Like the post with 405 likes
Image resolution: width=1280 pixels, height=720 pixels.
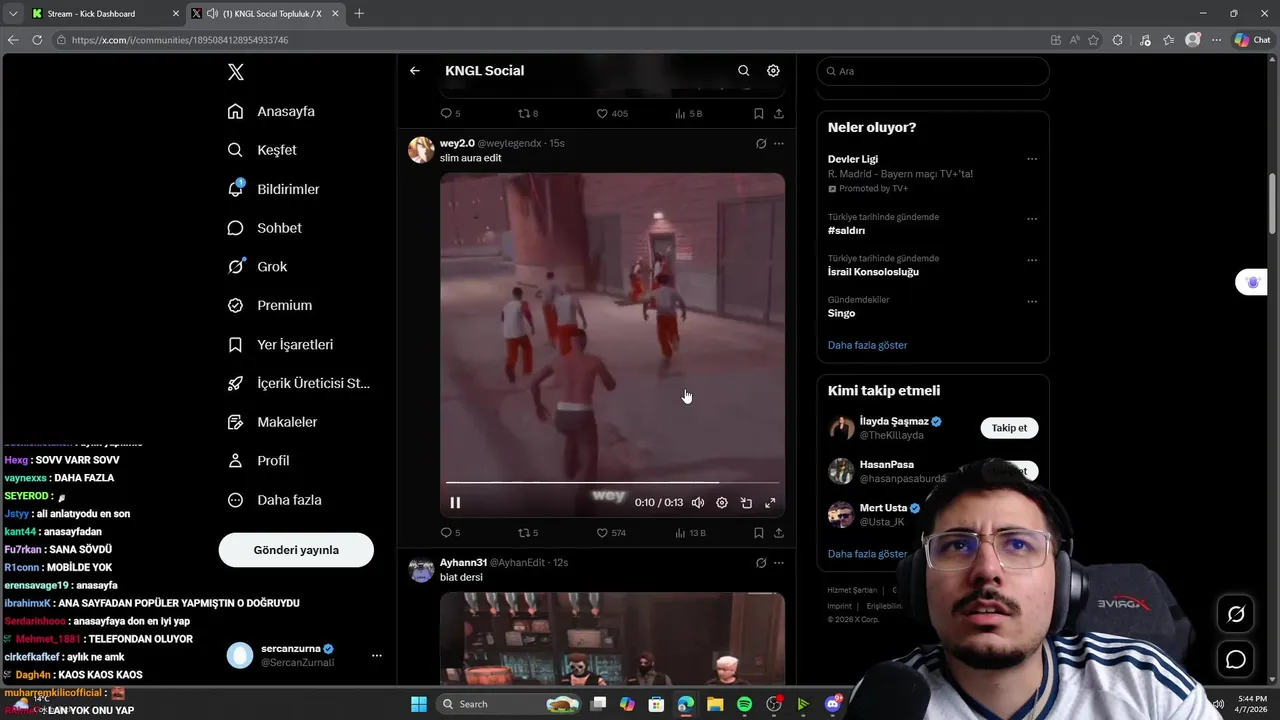(612, 114)
